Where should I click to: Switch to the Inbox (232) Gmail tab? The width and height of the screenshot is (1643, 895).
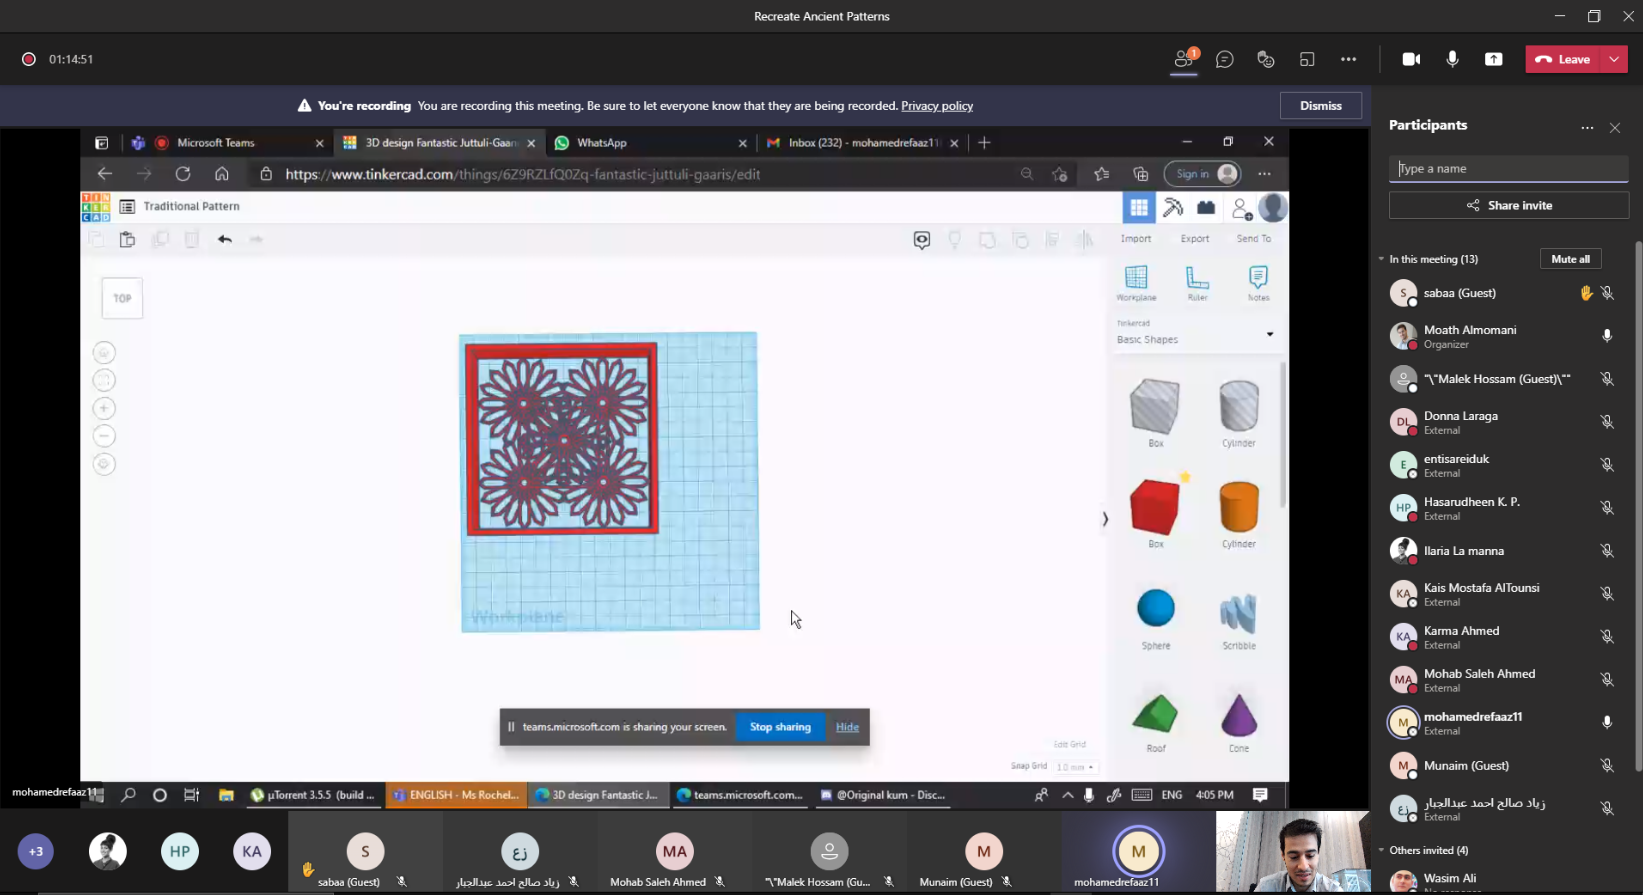pos(863,143)
